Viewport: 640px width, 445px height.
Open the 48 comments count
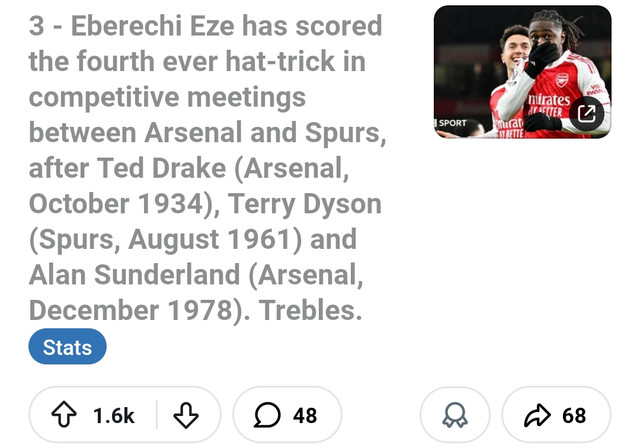[305, 416]
